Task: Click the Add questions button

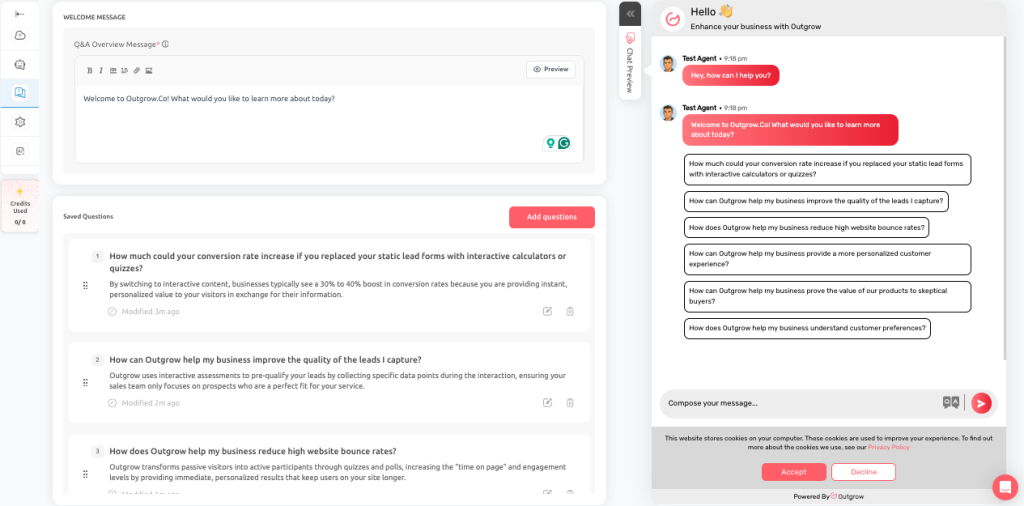Action: [x=552, y=217]
